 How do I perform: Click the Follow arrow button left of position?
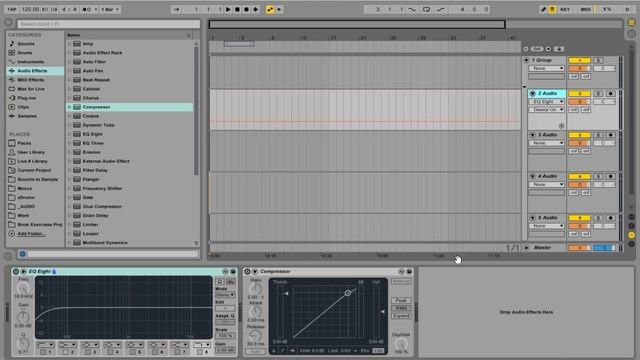coord(176,9)
